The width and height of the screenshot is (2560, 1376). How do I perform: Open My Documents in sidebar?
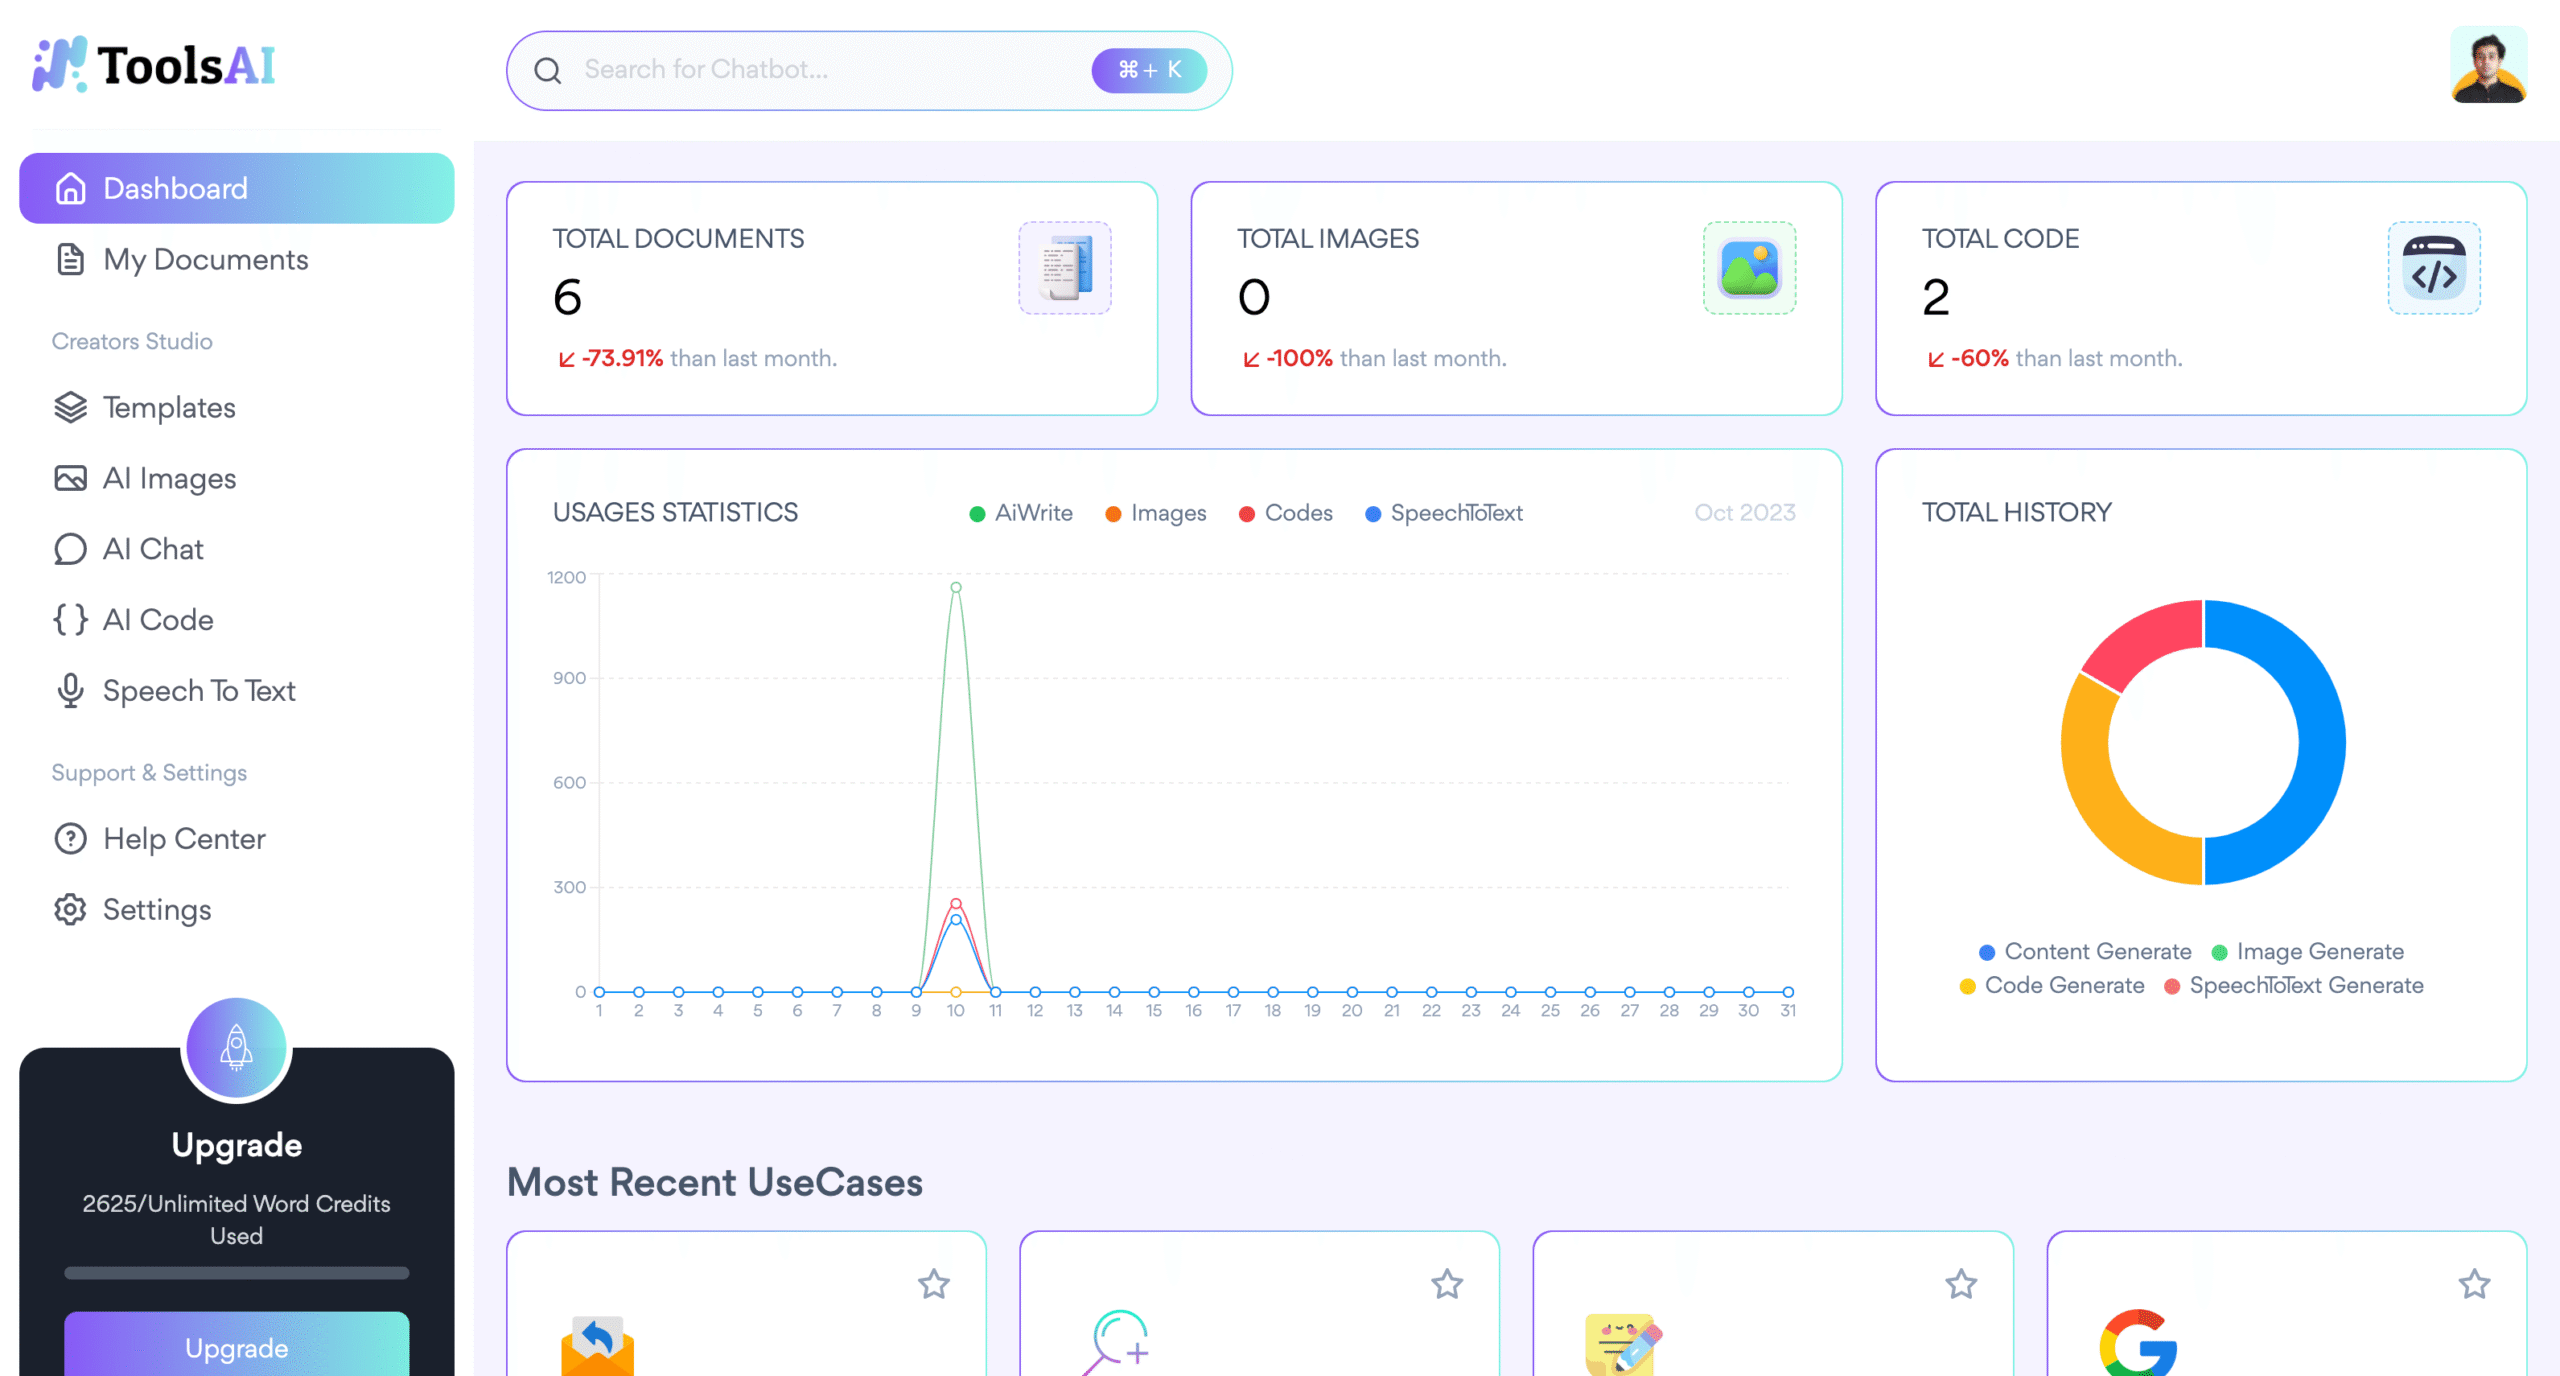click(205, 260)
